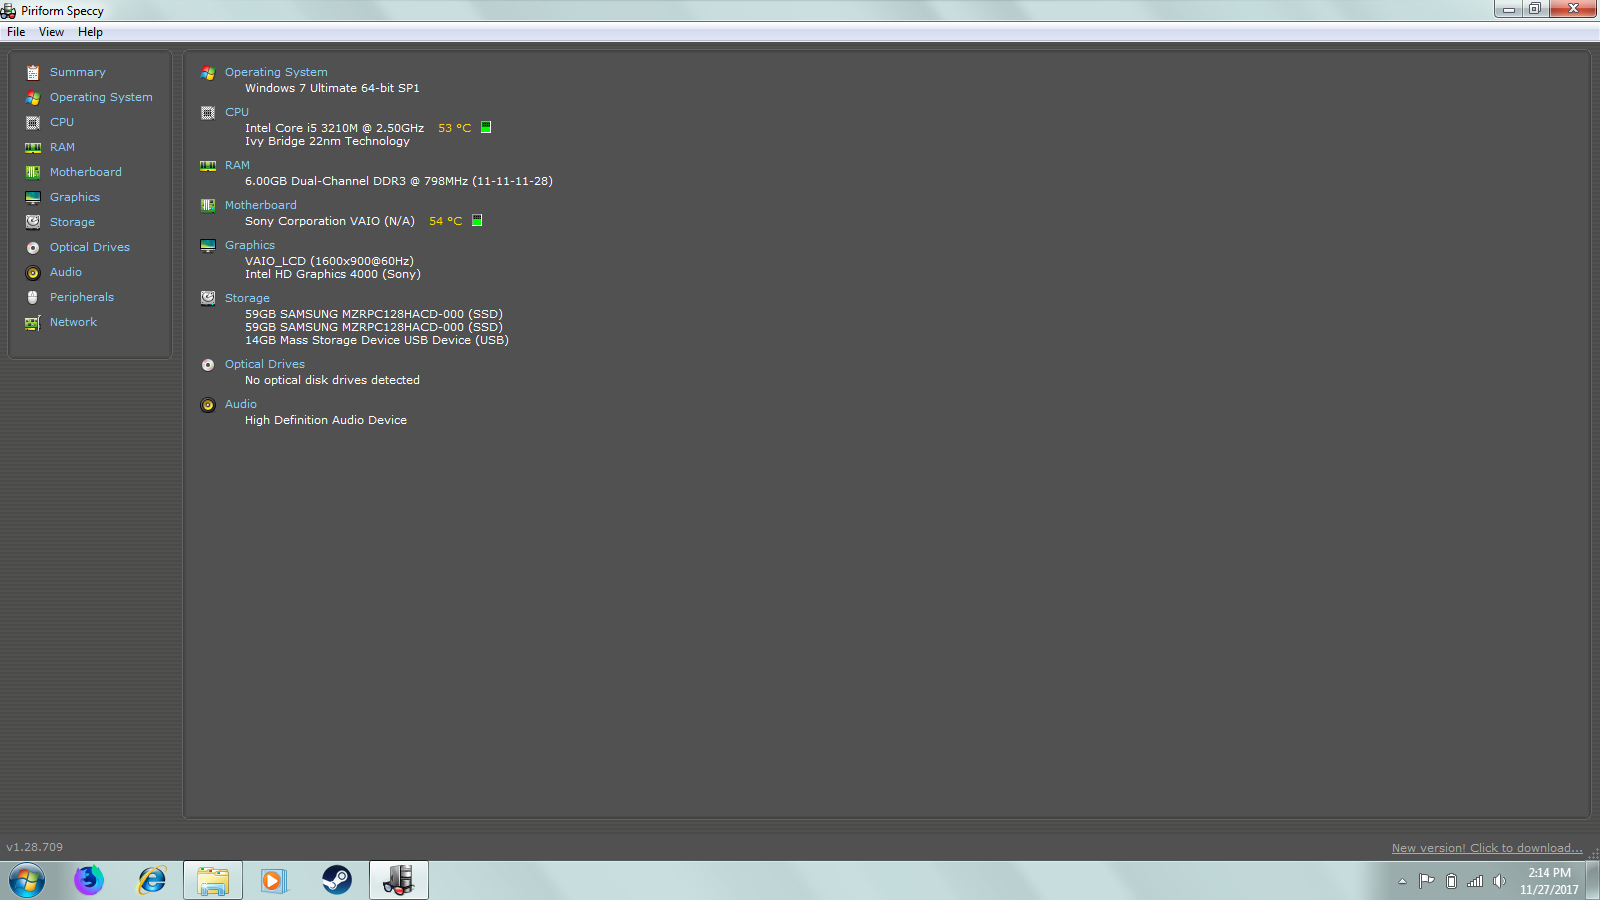
Task: Open the View menu
Action: 51,32
